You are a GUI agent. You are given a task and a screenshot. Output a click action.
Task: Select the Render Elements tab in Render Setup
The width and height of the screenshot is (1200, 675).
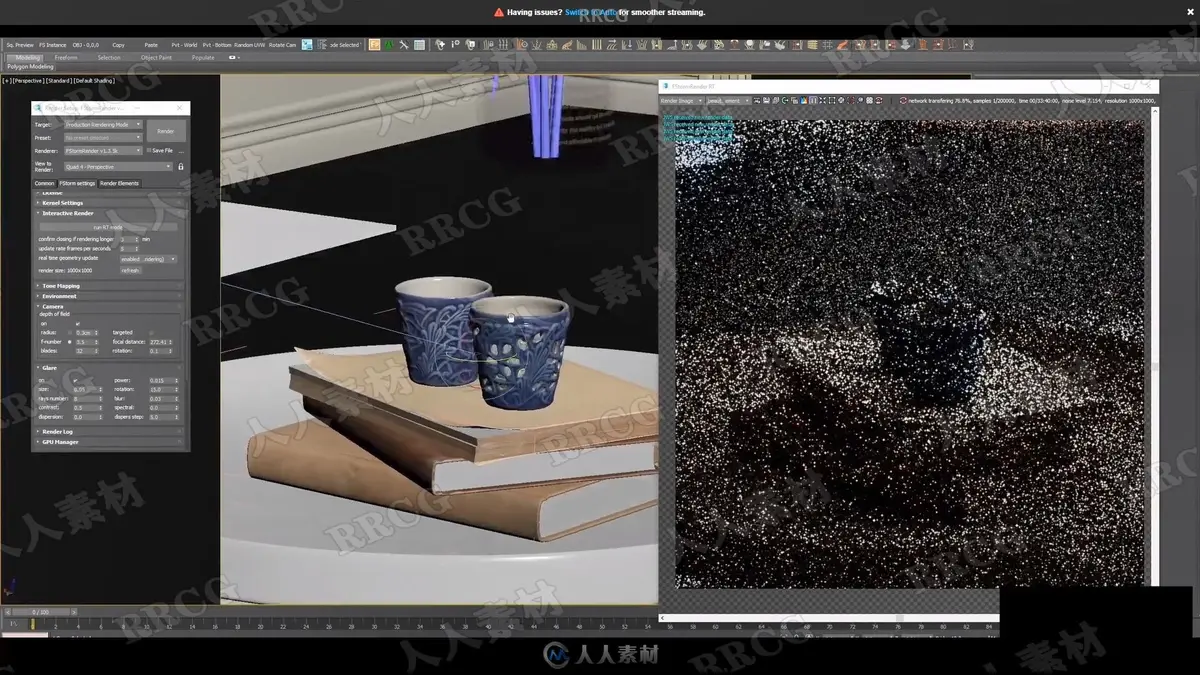point(120,184)
